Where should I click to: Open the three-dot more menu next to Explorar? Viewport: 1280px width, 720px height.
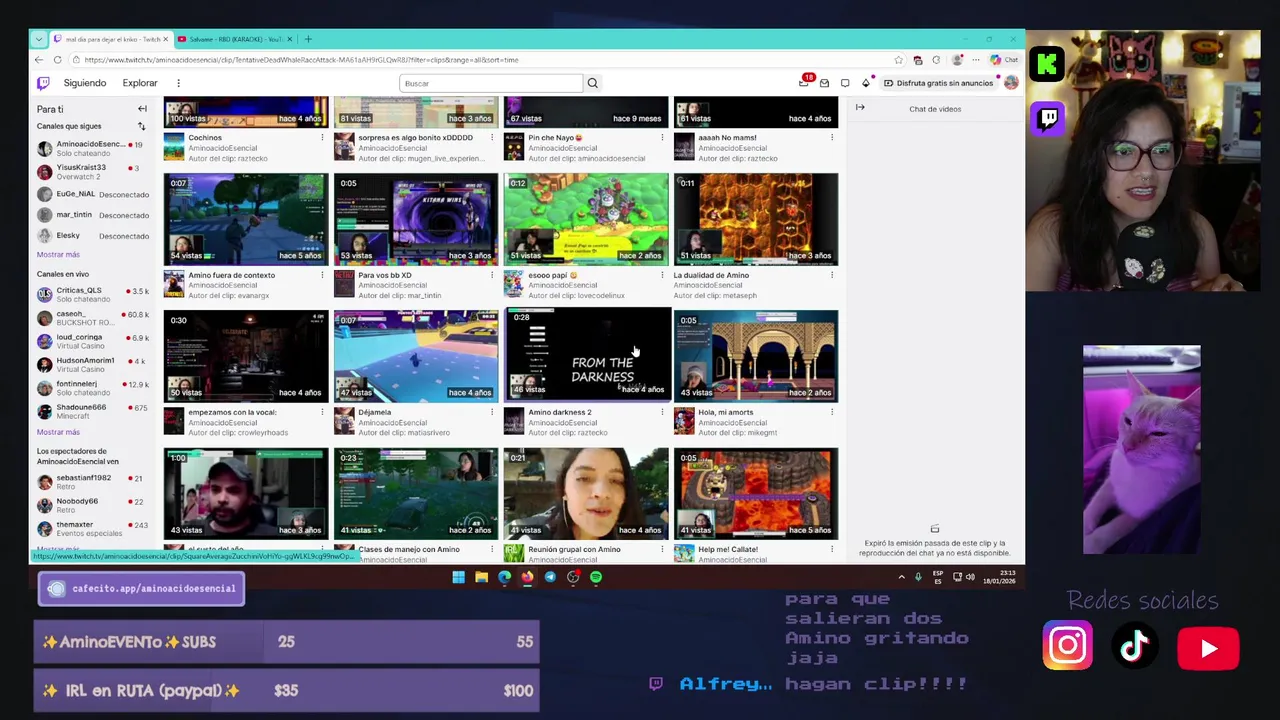(x=178, y=83)
